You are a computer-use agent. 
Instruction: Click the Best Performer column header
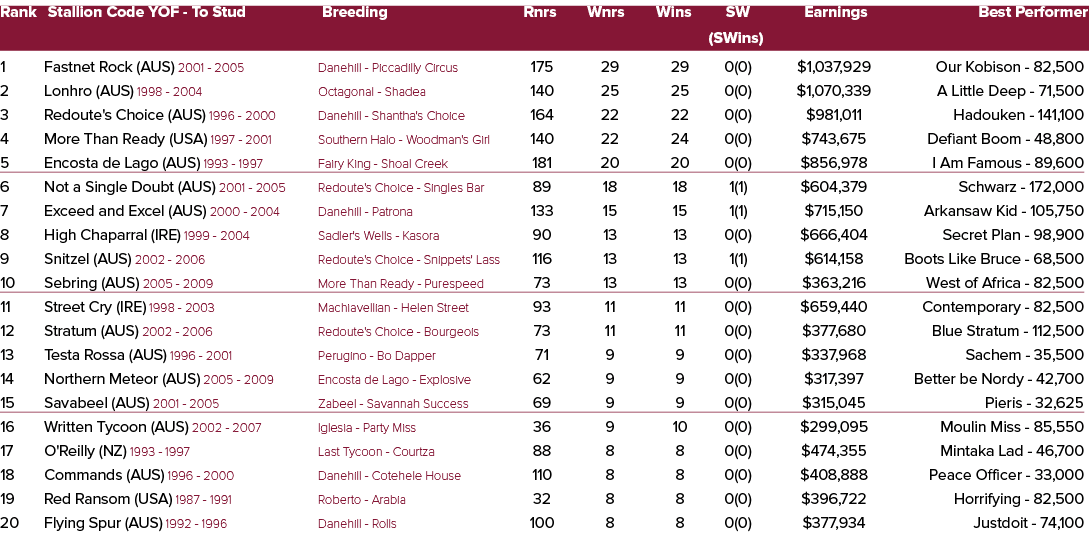[x=1033, y=12]
